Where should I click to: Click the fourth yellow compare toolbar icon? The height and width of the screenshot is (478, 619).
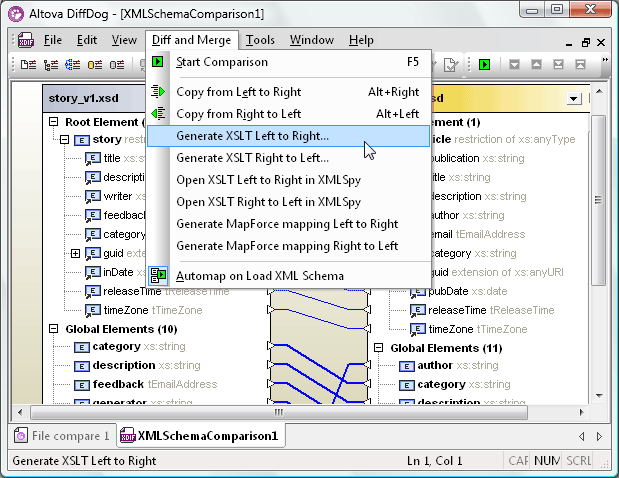(x=95, y=64)
